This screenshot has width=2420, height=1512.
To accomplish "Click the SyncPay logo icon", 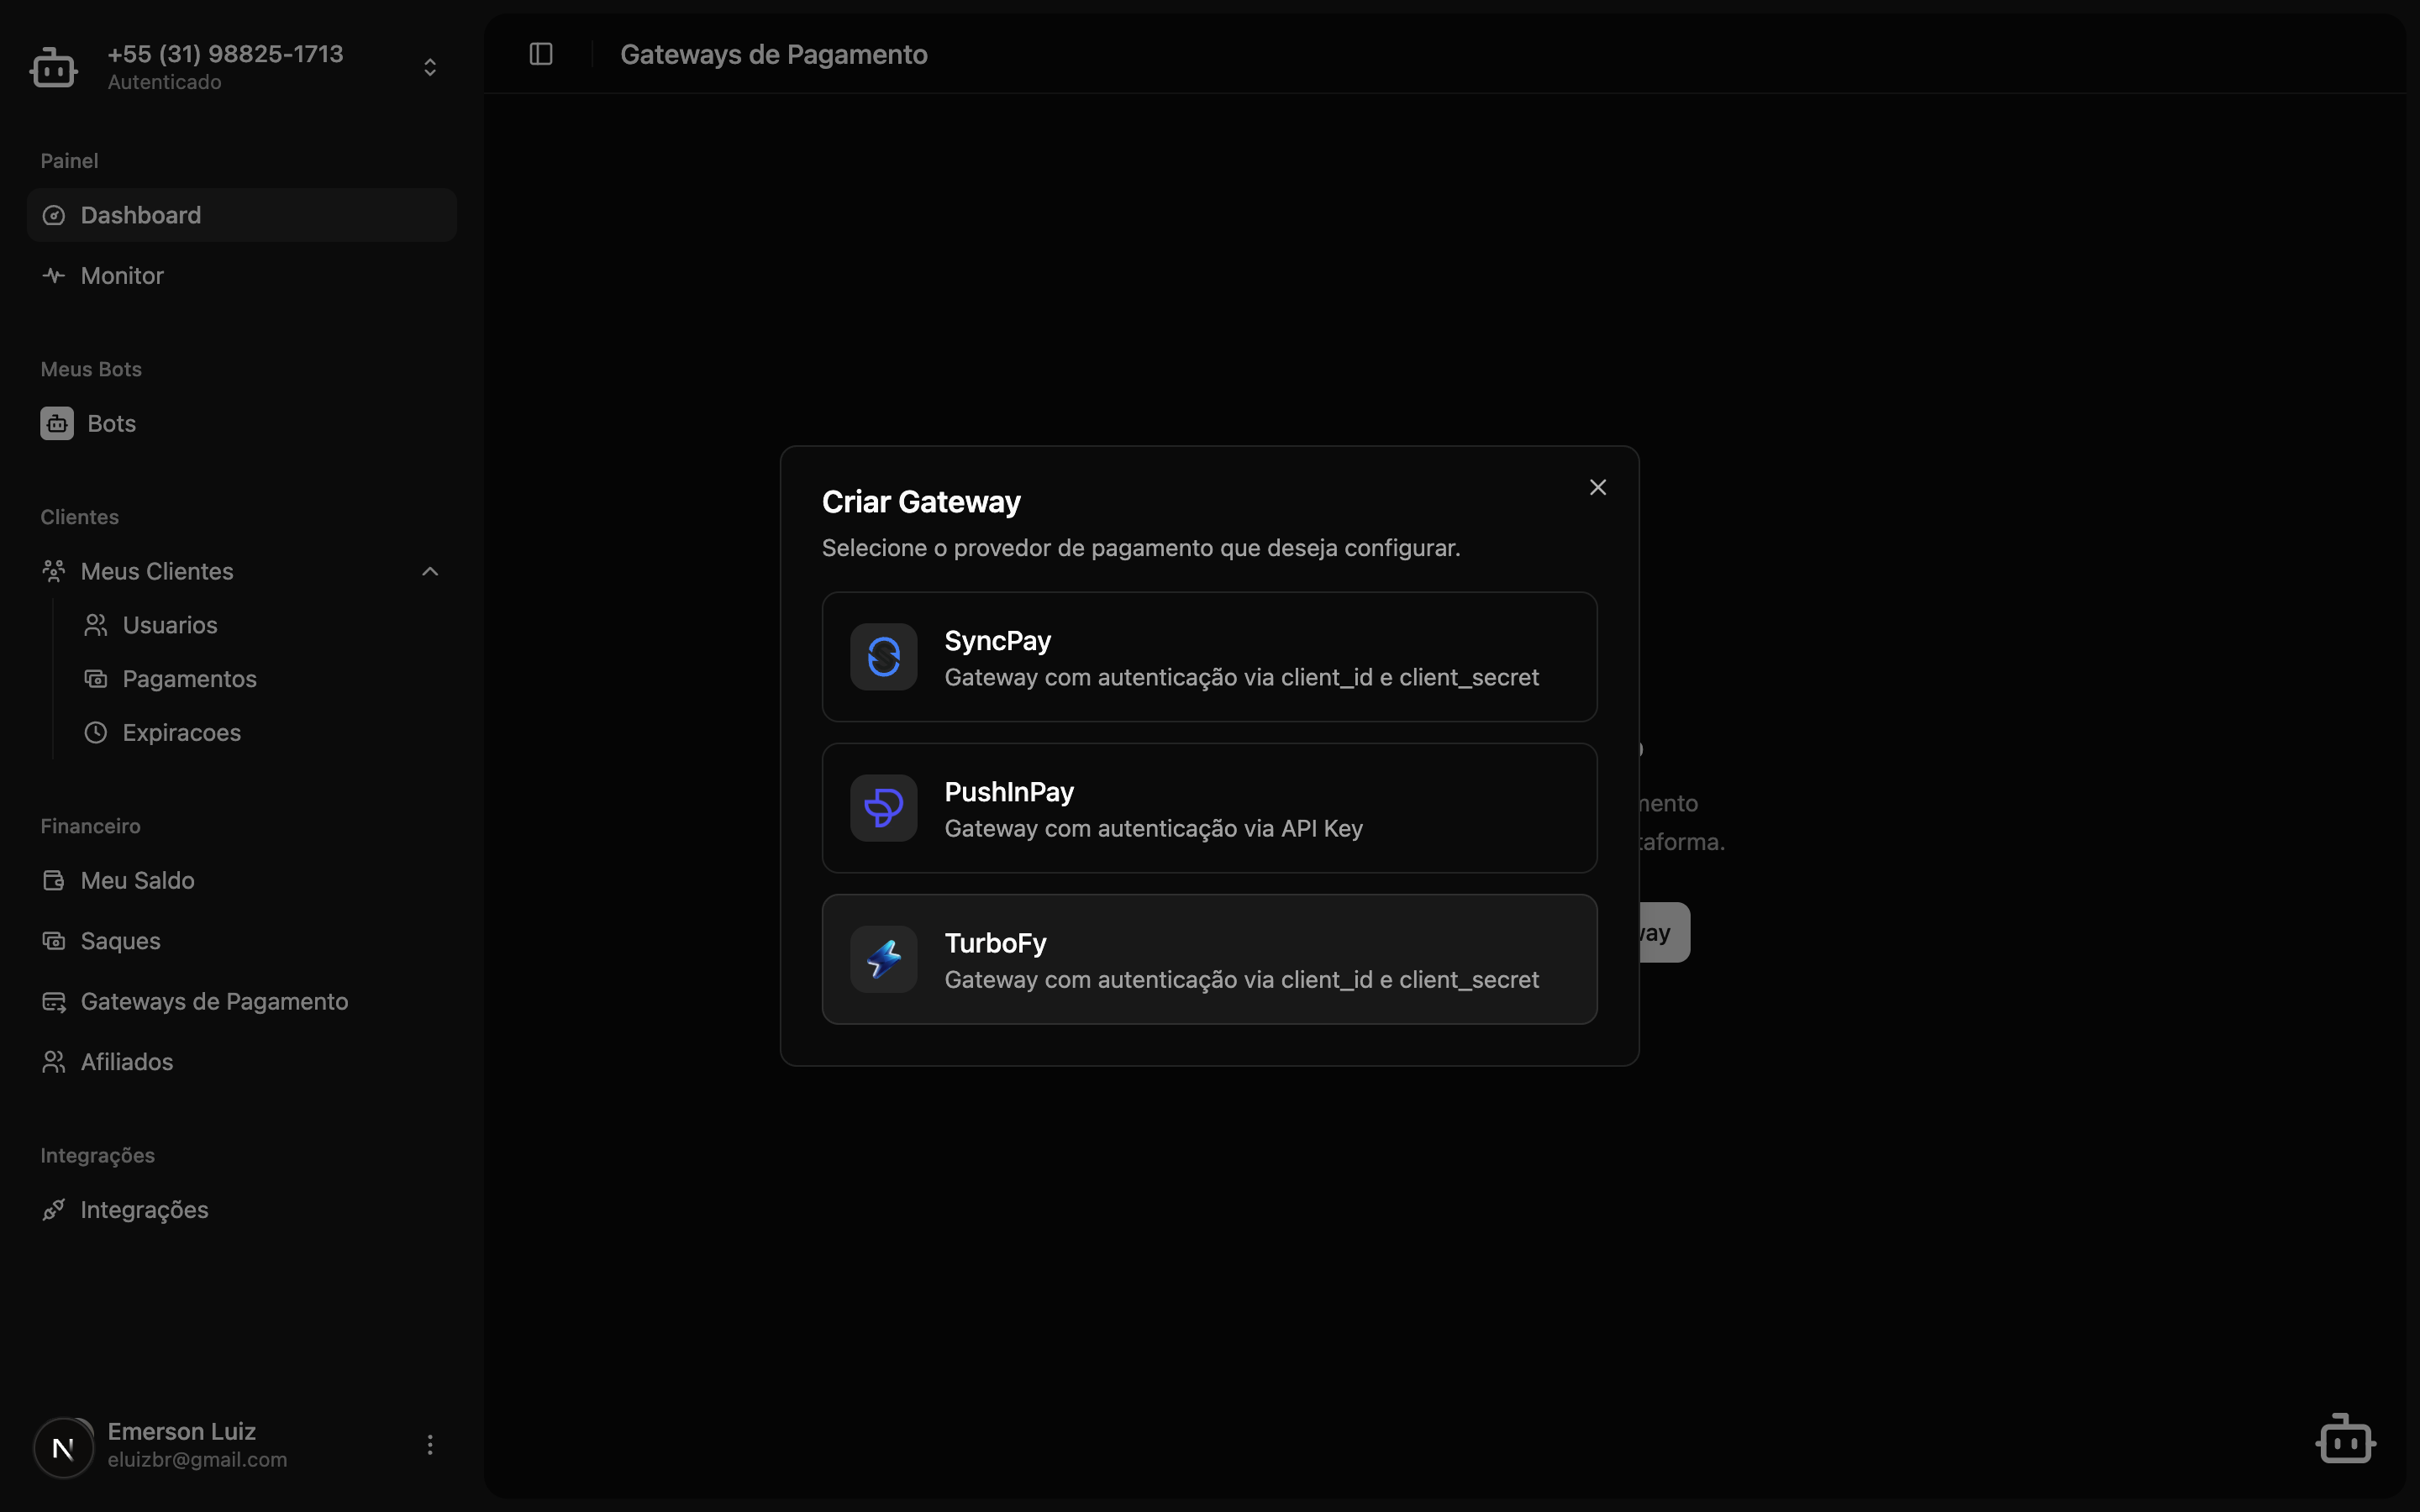I will coord(884,657).
